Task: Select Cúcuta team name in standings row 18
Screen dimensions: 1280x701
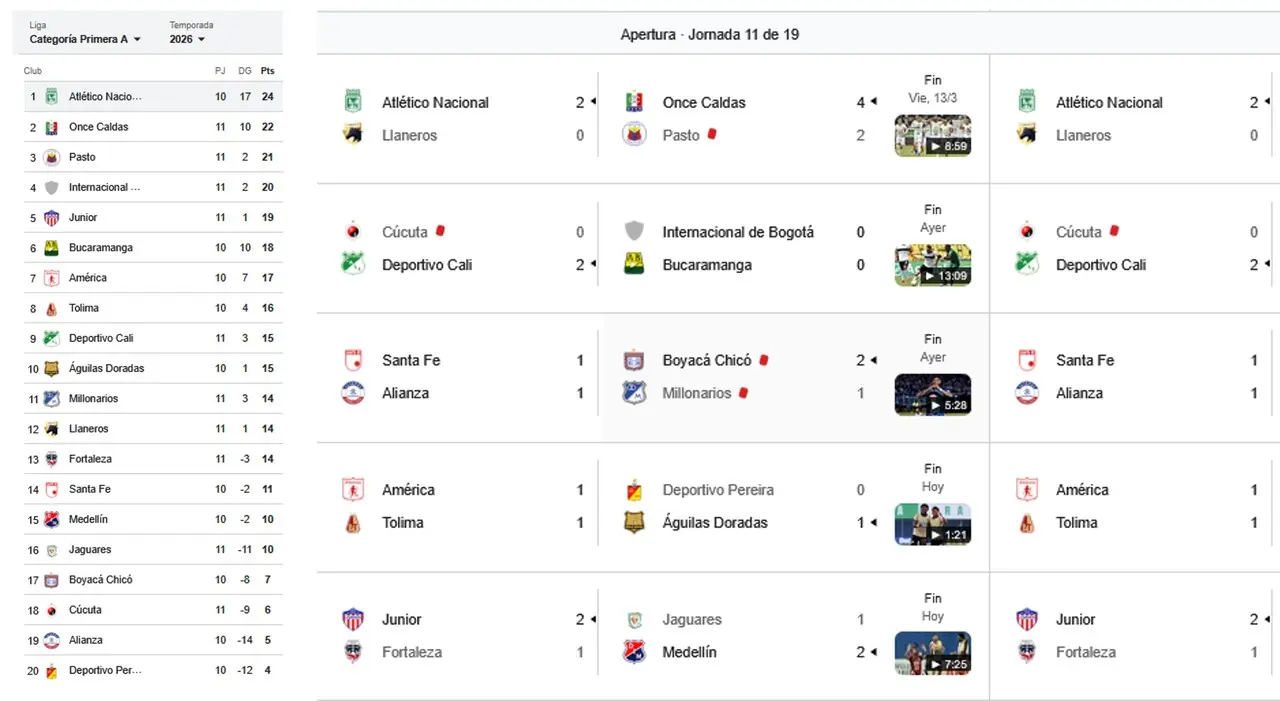Action: (85, 610)
